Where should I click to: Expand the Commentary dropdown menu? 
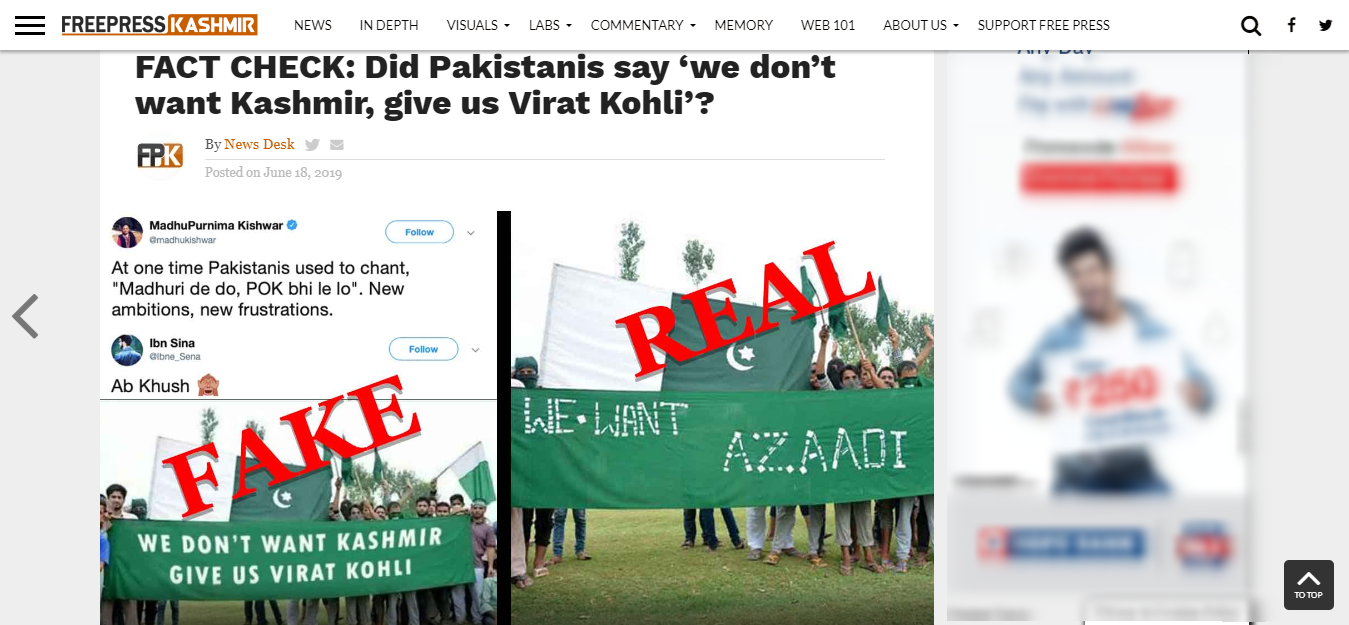click(642, 25)
